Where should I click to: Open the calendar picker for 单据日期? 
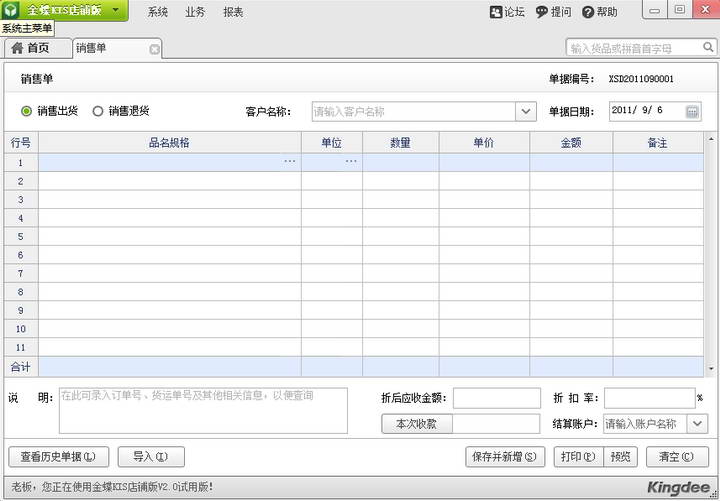click(x=692, y=111)
